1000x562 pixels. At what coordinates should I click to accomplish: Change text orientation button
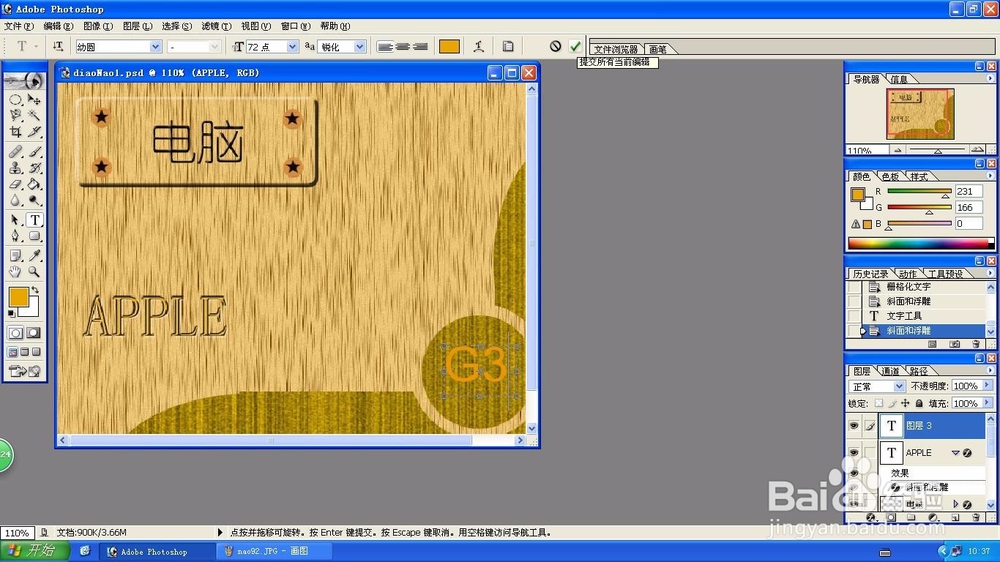[x=57, y=46]
